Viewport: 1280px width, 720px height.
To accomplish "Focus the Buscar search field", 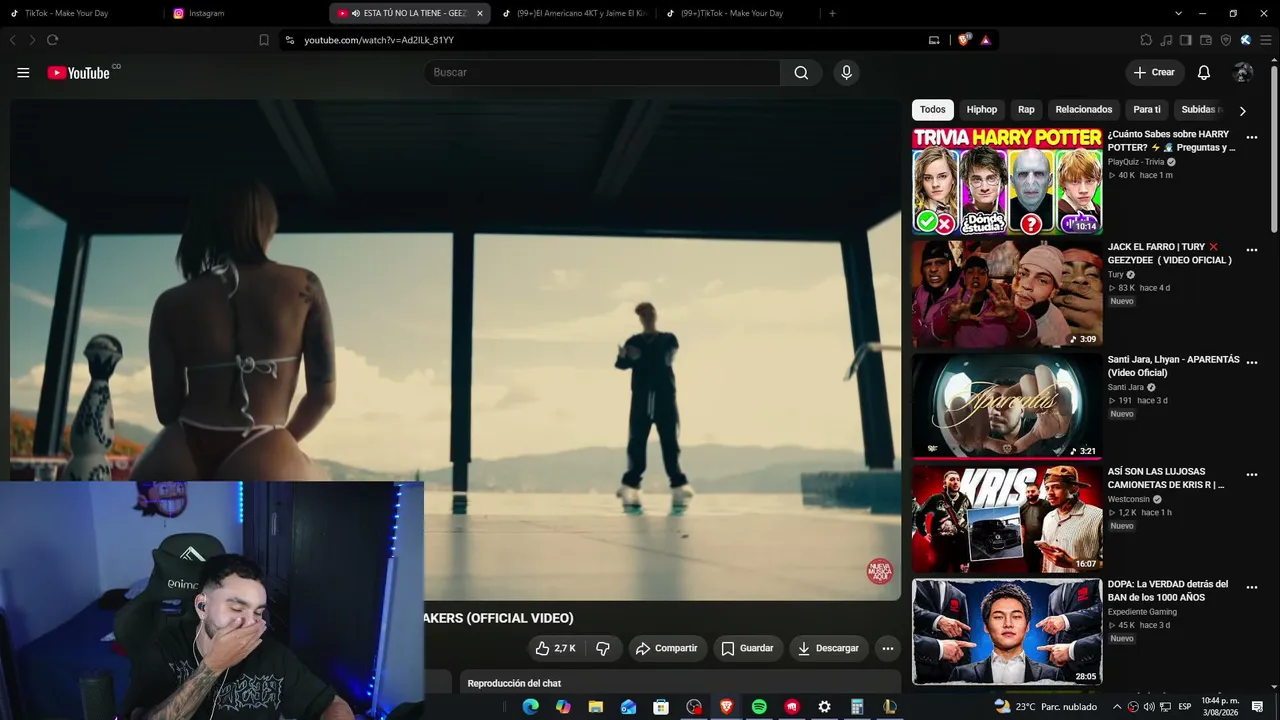I will (602, 72).
